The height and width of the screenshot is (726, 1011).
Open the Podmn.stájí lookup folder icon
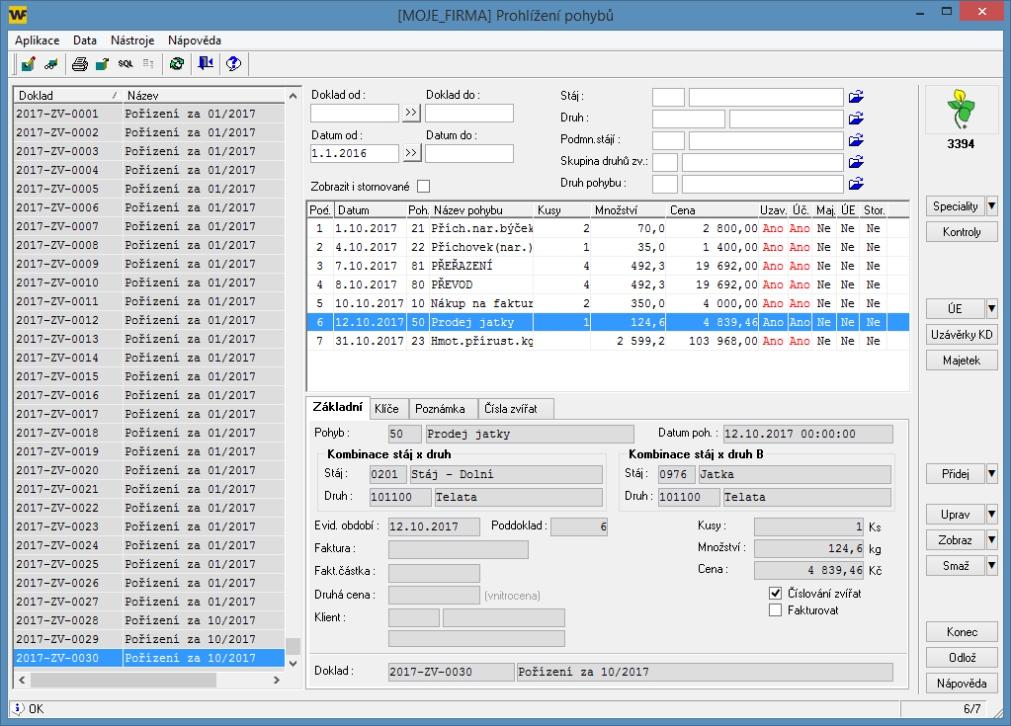tap(856, 140)
